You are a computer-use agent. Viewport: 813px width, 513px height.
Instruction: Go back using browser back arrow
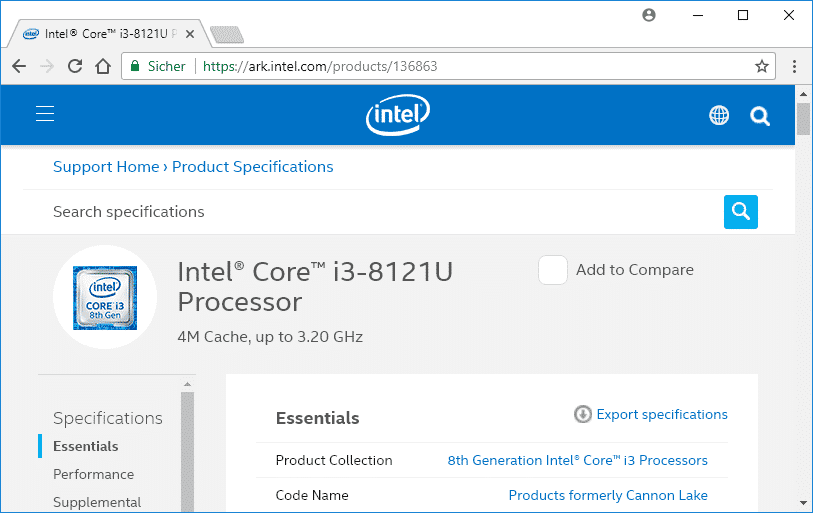[x=19, y=66]
